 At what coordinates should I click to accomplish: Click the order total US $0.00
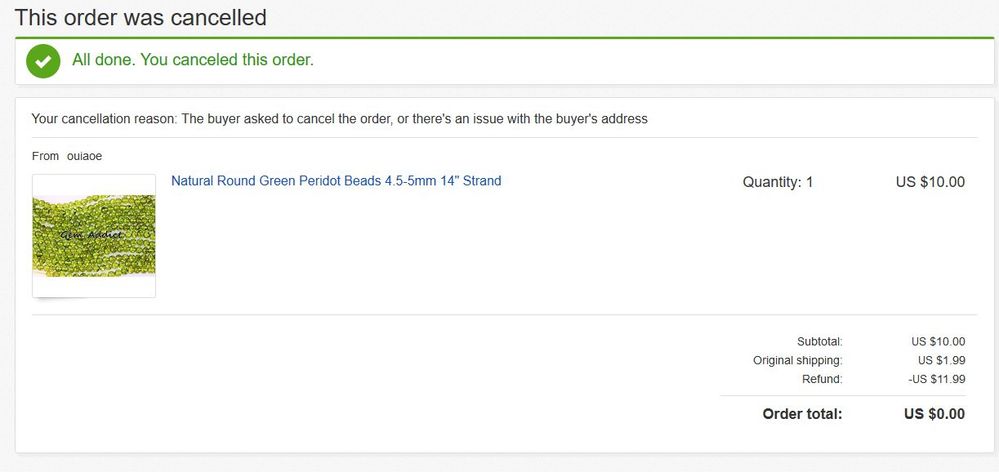pos(934,414)
